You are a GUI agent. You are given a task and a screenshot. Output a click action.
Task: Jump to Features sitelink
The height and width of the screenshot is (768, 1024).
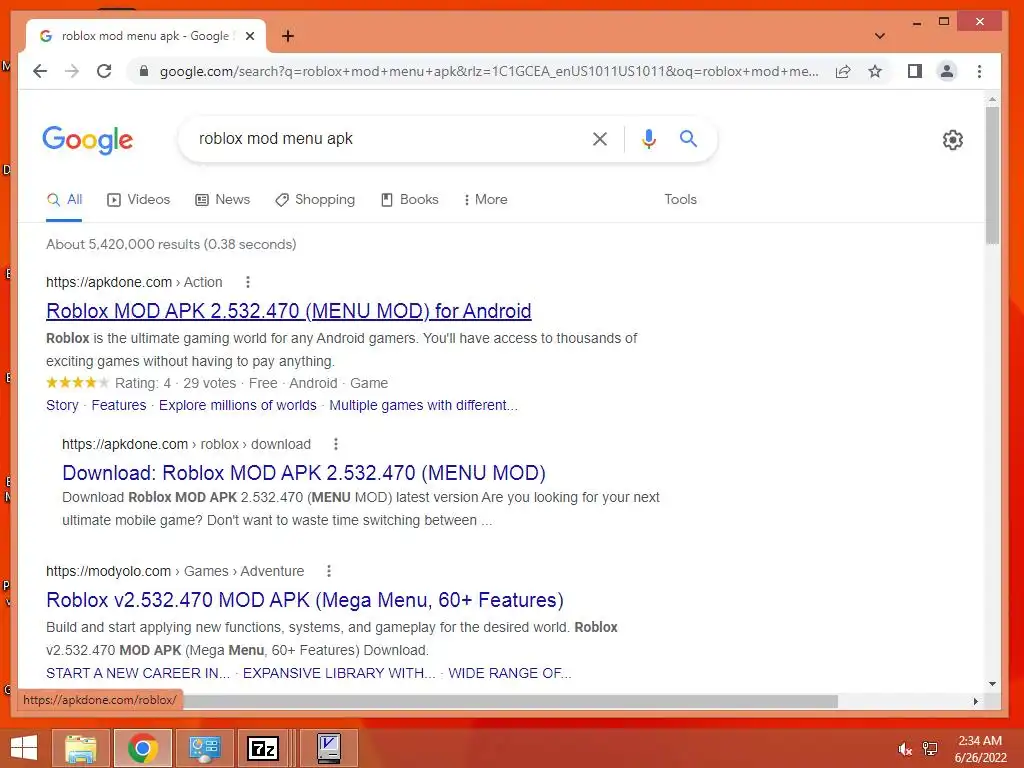tap(119, 406)
